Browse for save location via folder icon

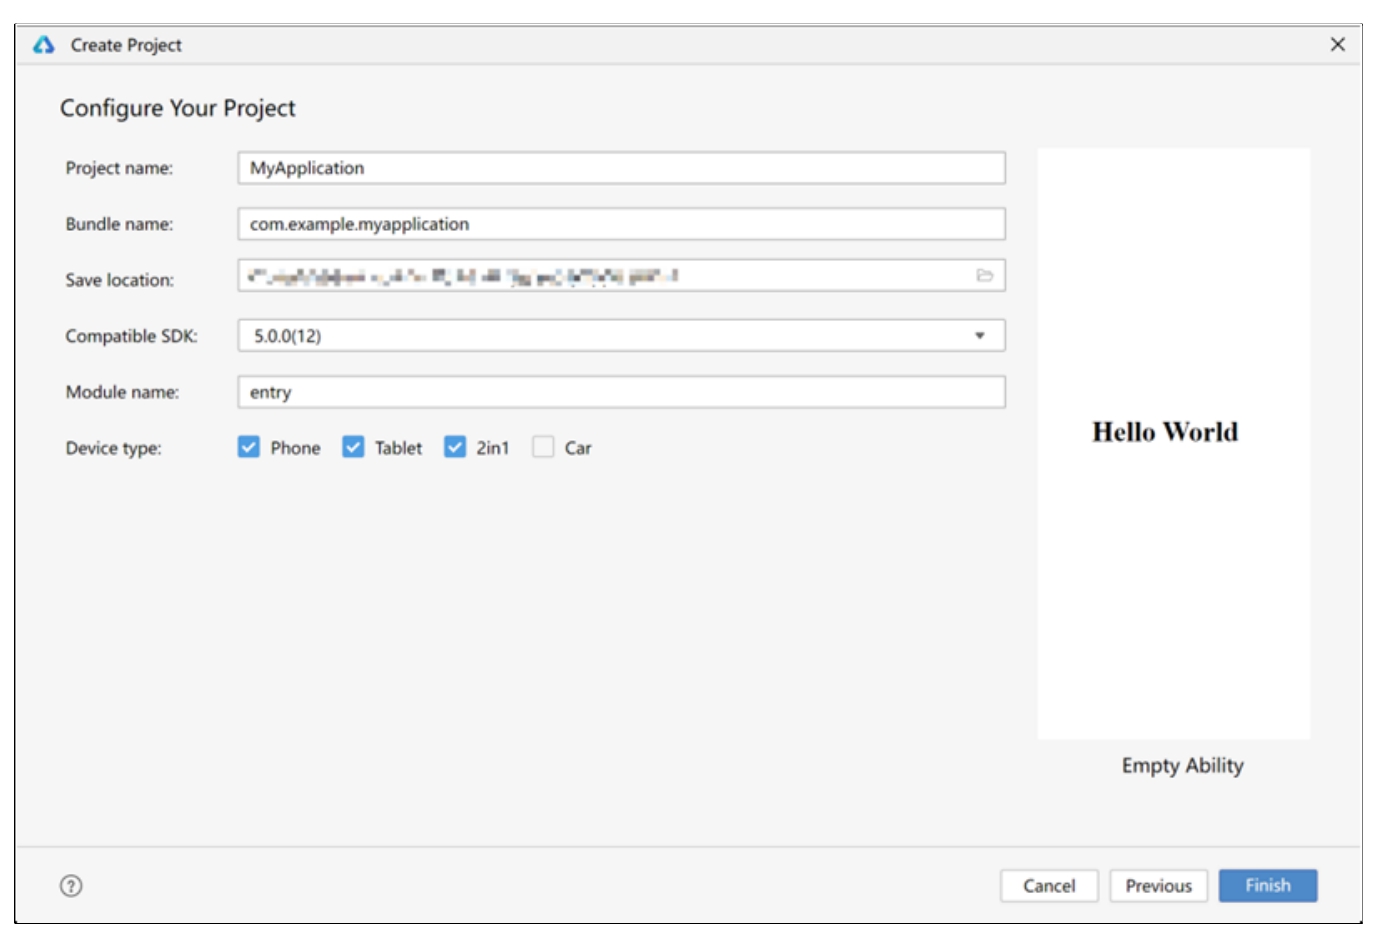click(984, 276)
